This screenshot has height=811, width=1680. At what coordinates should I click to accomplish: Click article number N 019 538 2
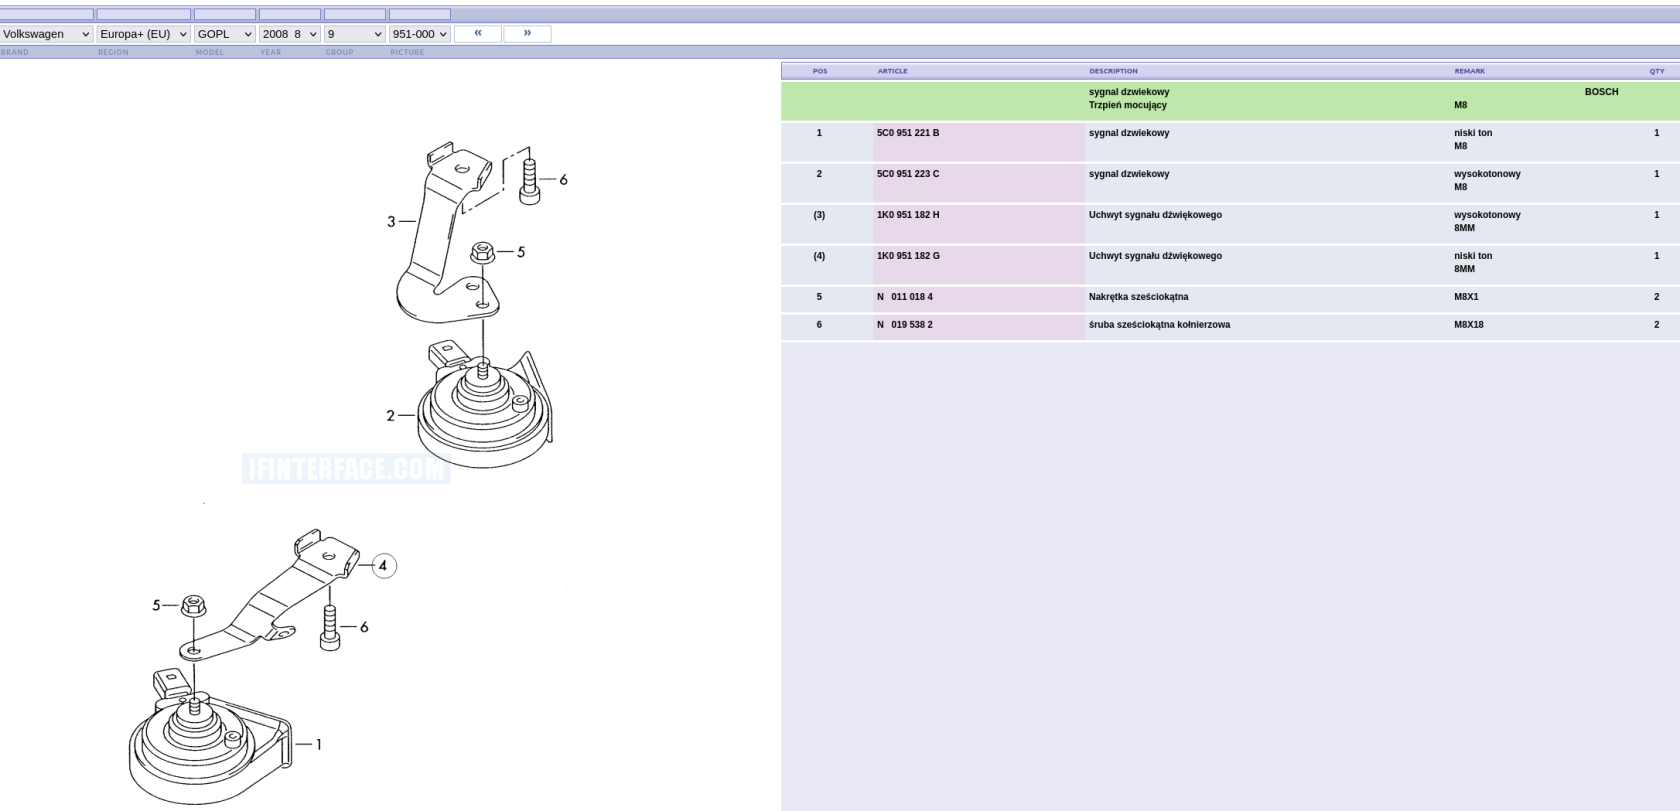[x=905, y=325]
